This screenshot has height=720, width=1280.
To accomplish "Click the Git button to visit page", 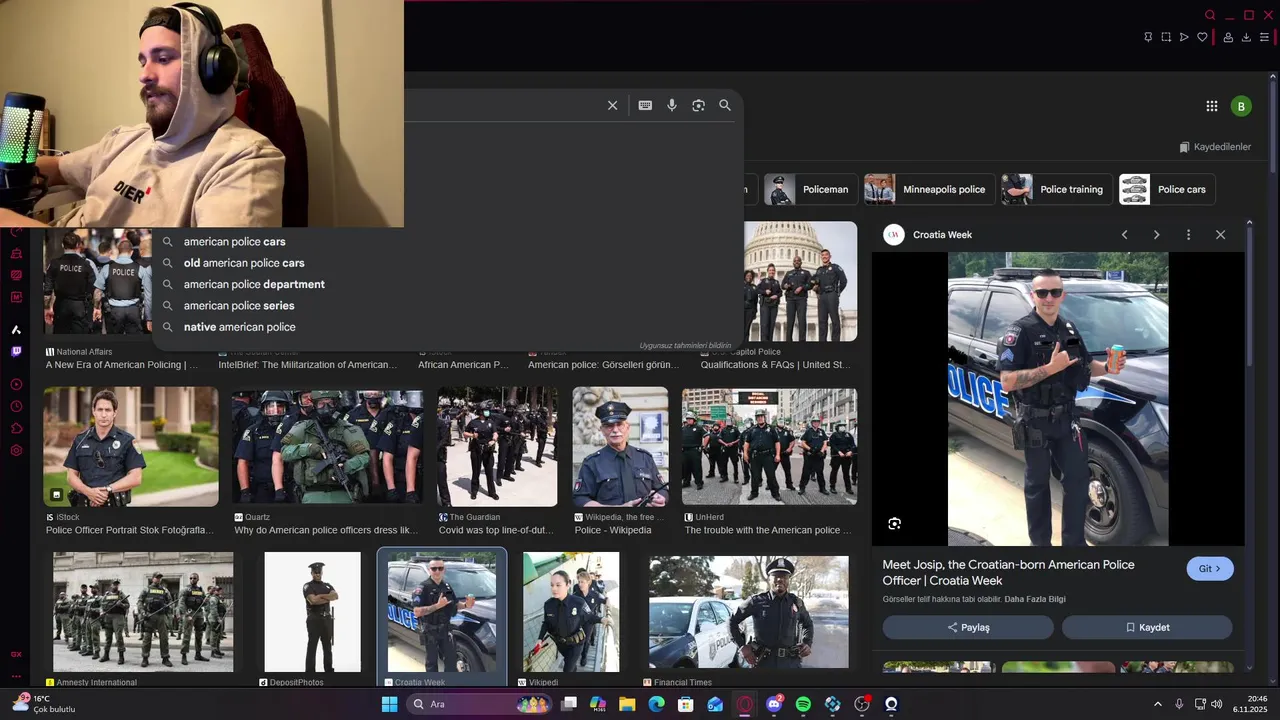I will 1210,569.
